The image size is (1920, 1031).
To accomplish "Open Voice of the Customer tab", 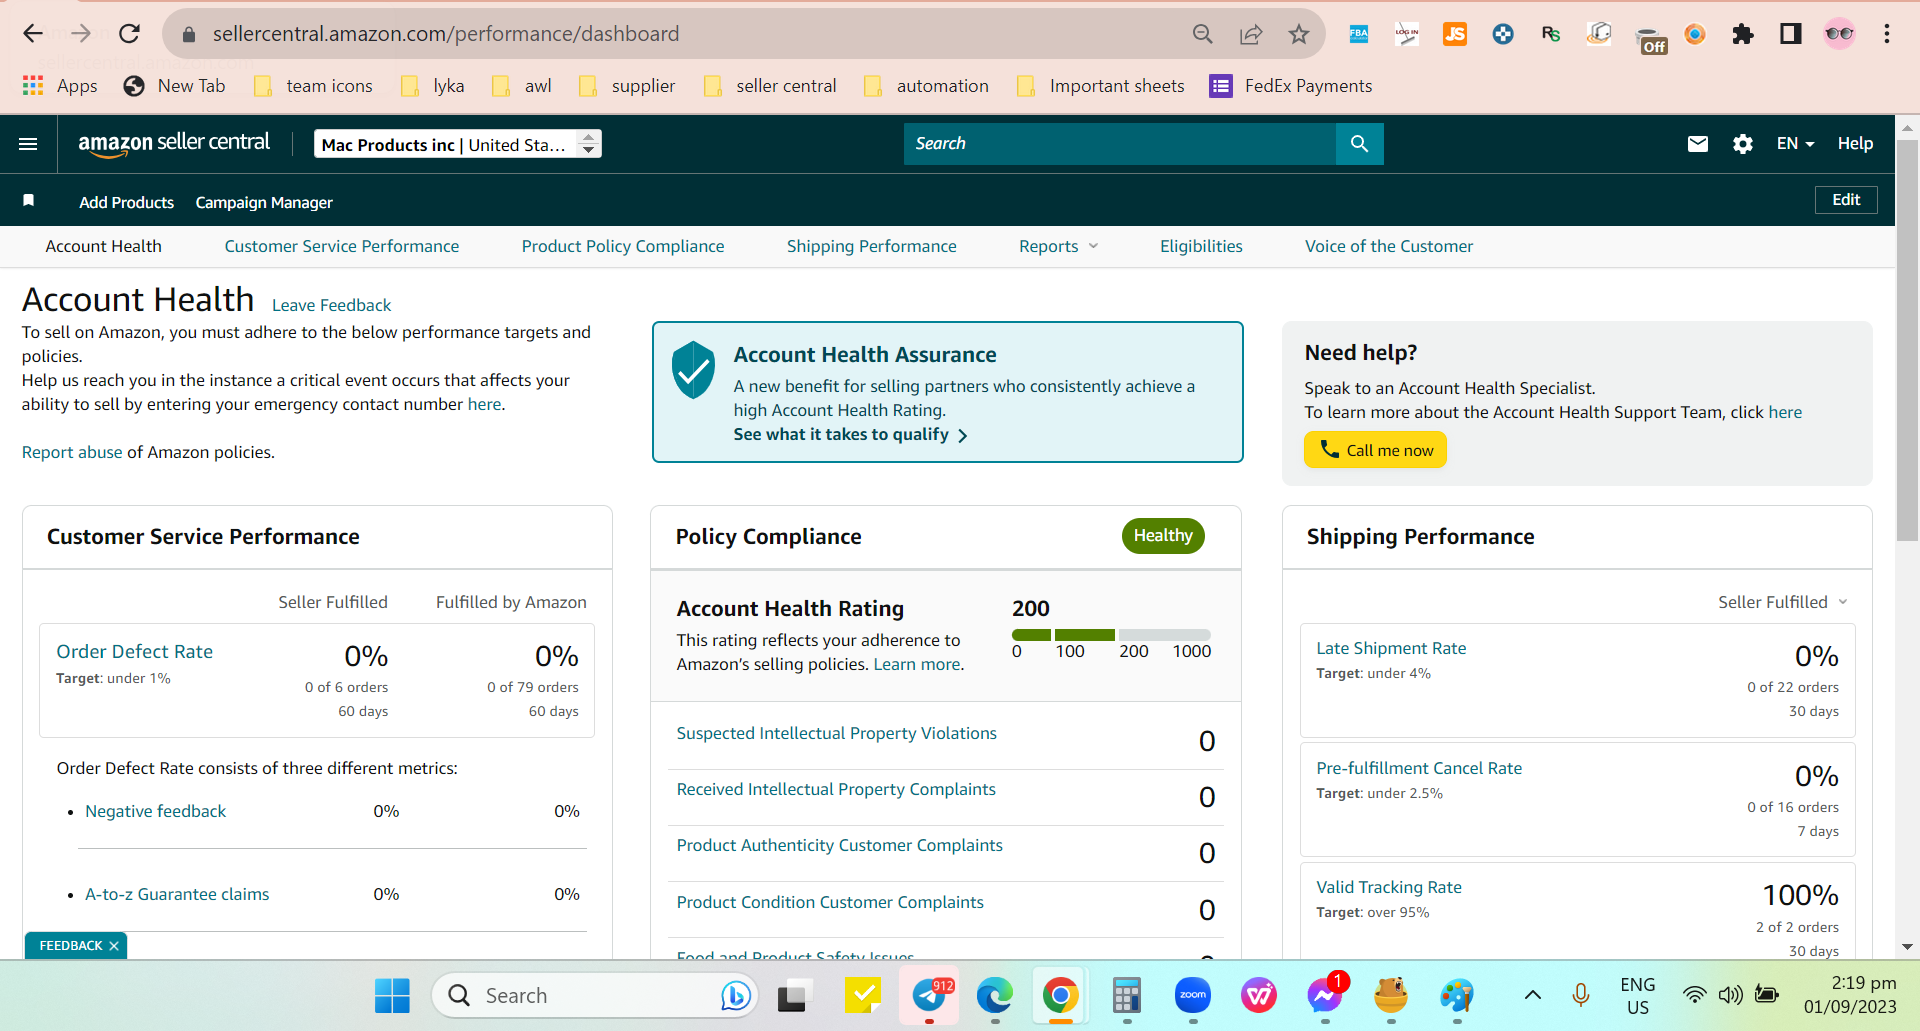I will coord(1388,246).
